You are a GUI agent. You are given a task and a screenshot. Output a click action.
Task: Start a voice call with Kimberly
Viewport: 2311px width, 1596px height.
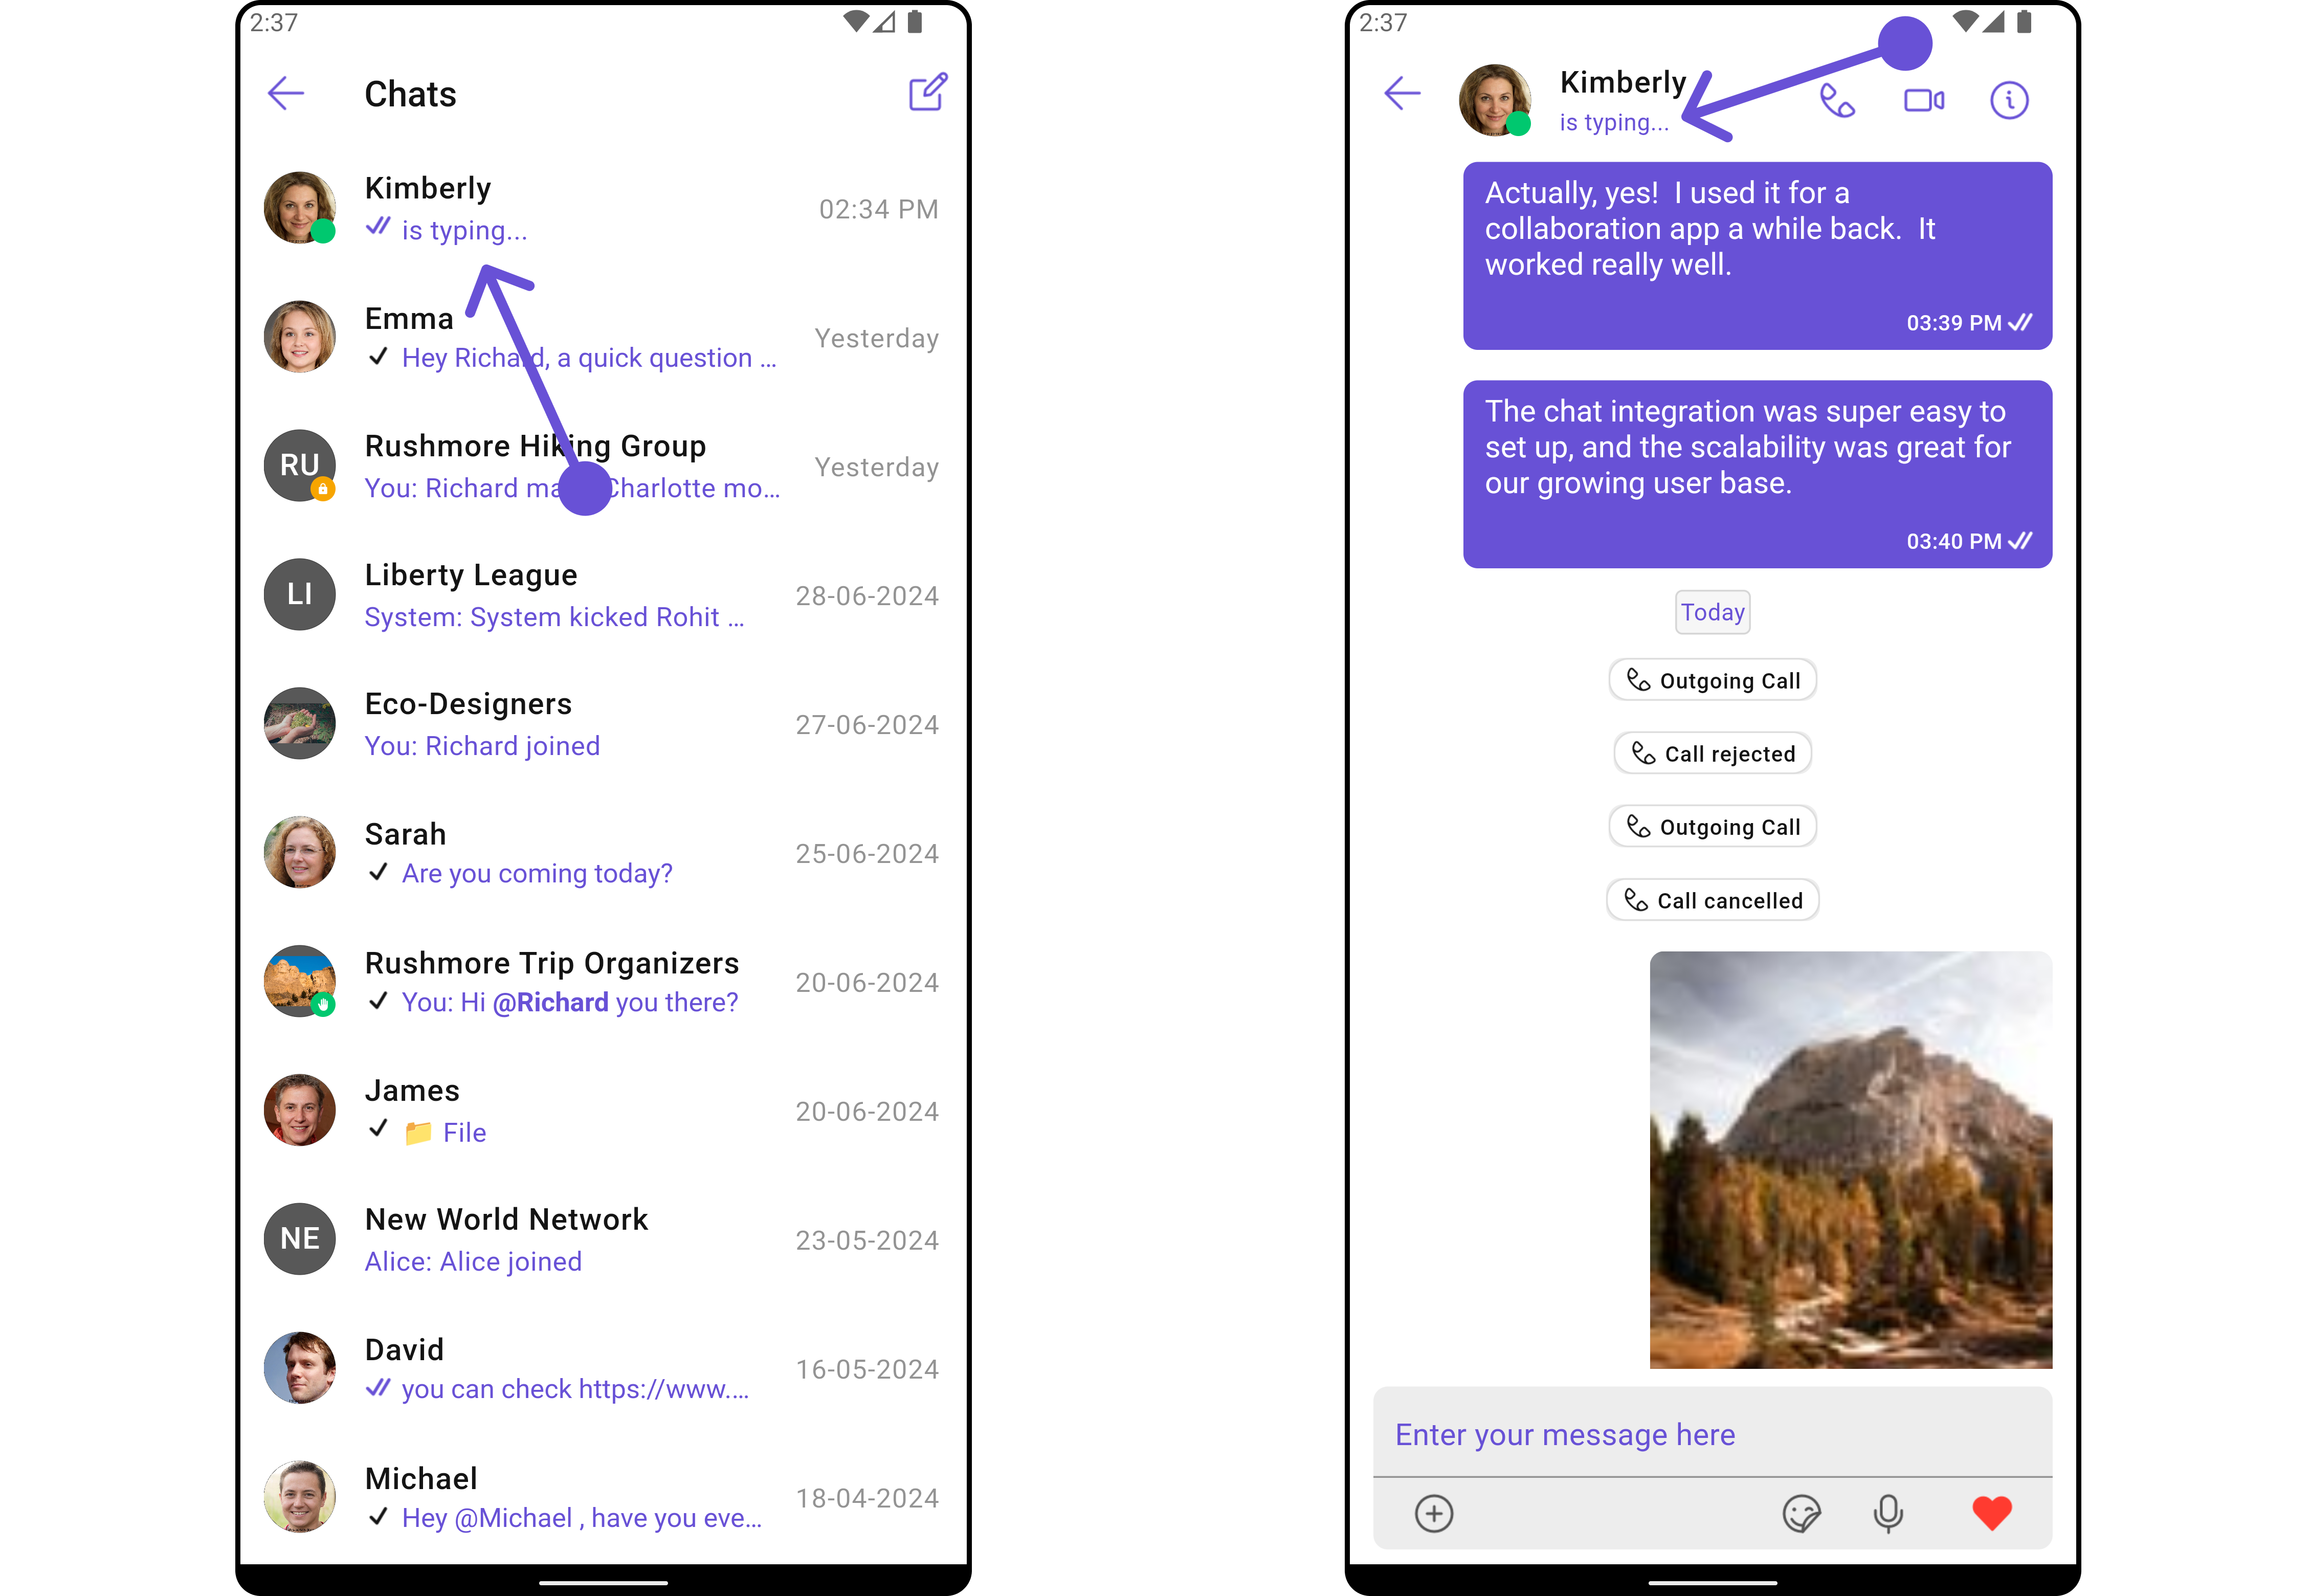point(1836,101)
